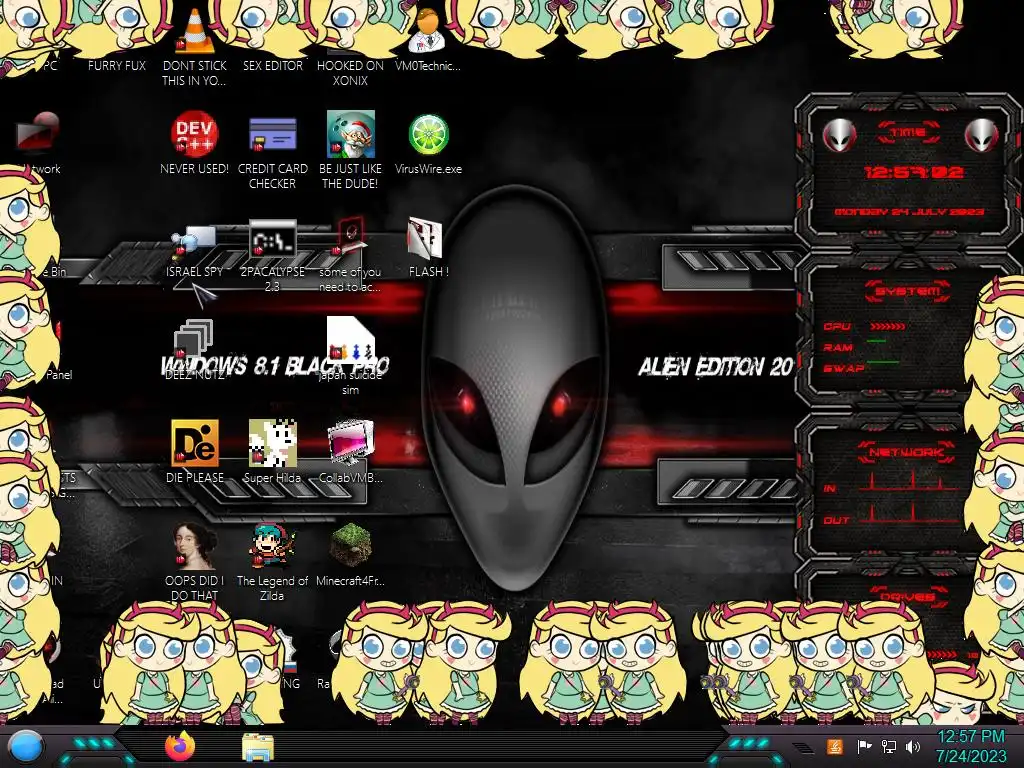The width and height of the screenshot is (1024, 768).
Task: Open the DONT STICK THIS IN YO... VLC cone icon
Action: 195,31
